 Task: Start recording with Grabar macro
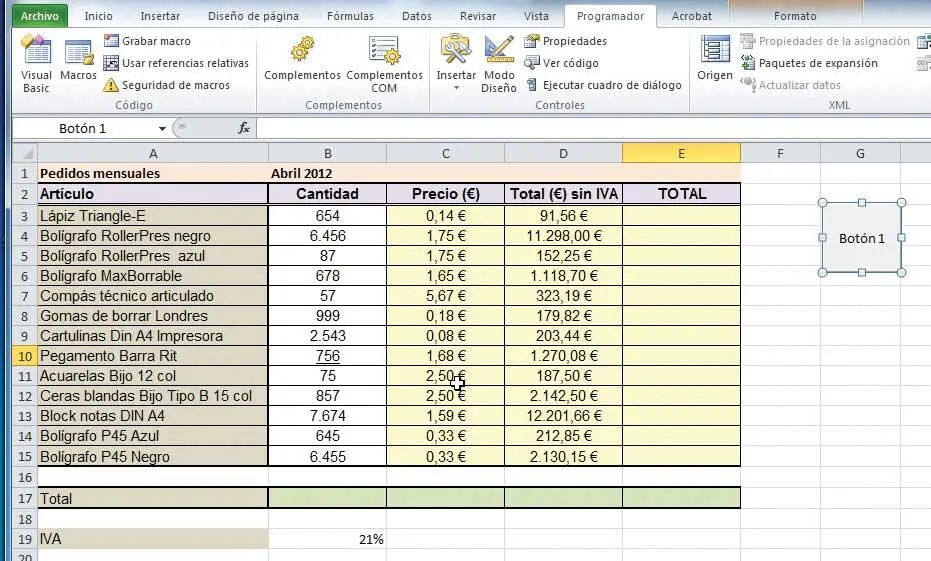coord(155,41)
